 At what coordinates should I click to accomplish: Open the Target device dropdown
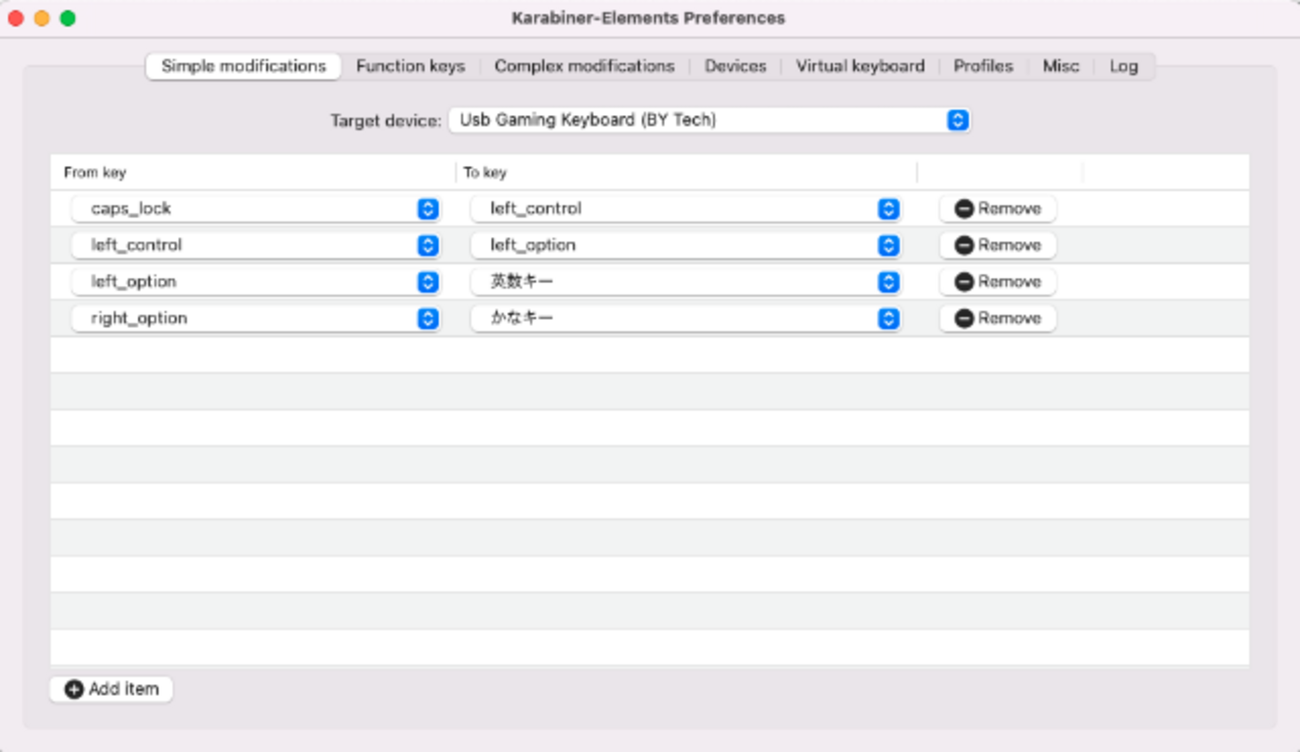click(709, 120)
